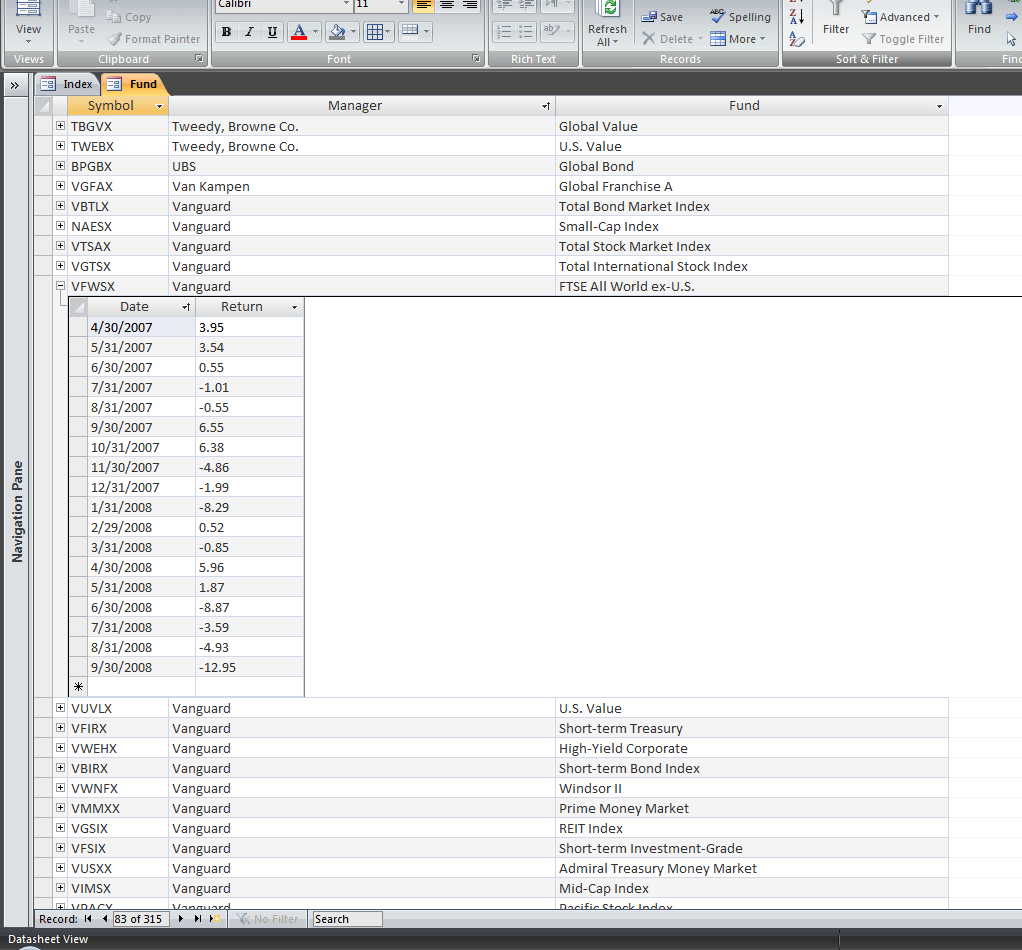Expand the TBGVX row subdatasheet
This screenshot has height=950, width=1022.
(61, 126)
